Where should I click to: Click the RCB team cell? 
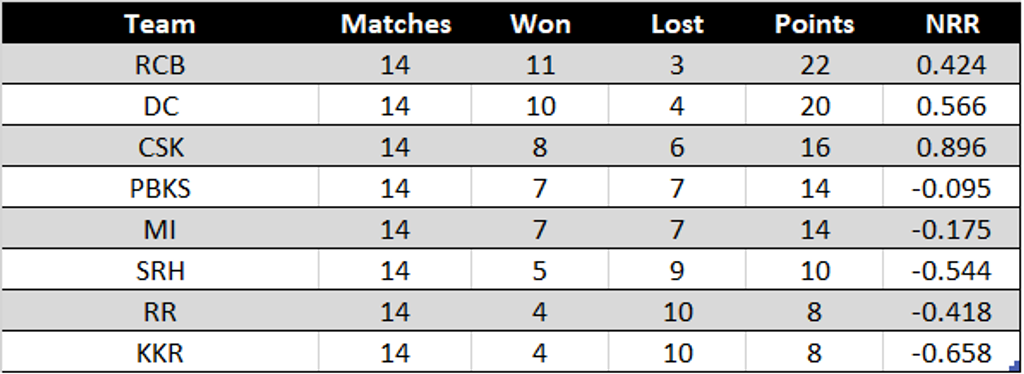(x=160, y=65)
